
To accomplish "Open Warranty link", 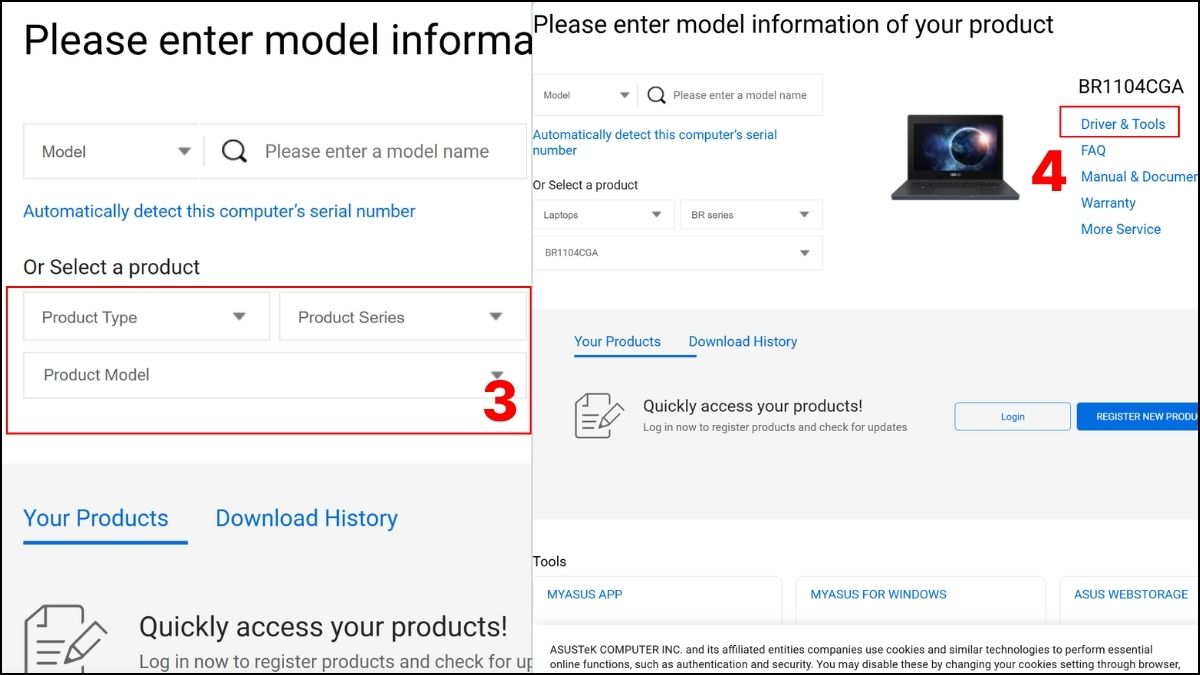I will pyautogui.click(x=1108, y=202).
